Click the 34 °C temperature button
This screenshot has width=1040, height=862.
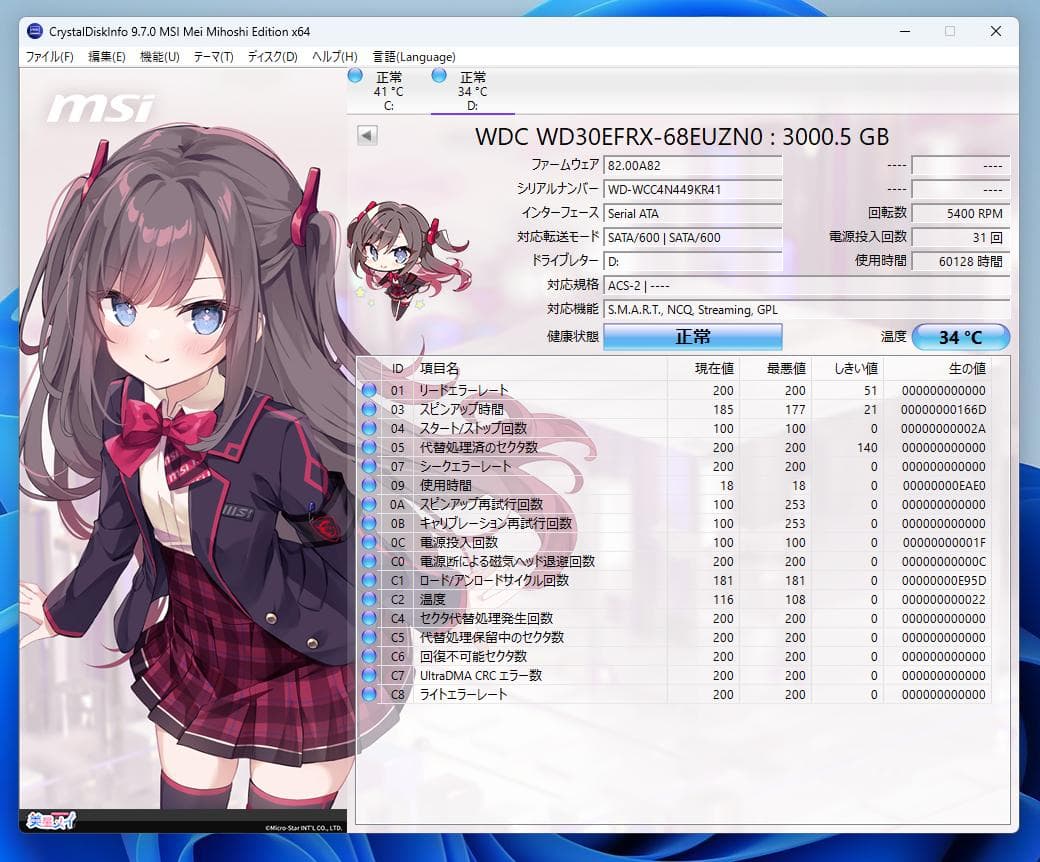[960, 337]
